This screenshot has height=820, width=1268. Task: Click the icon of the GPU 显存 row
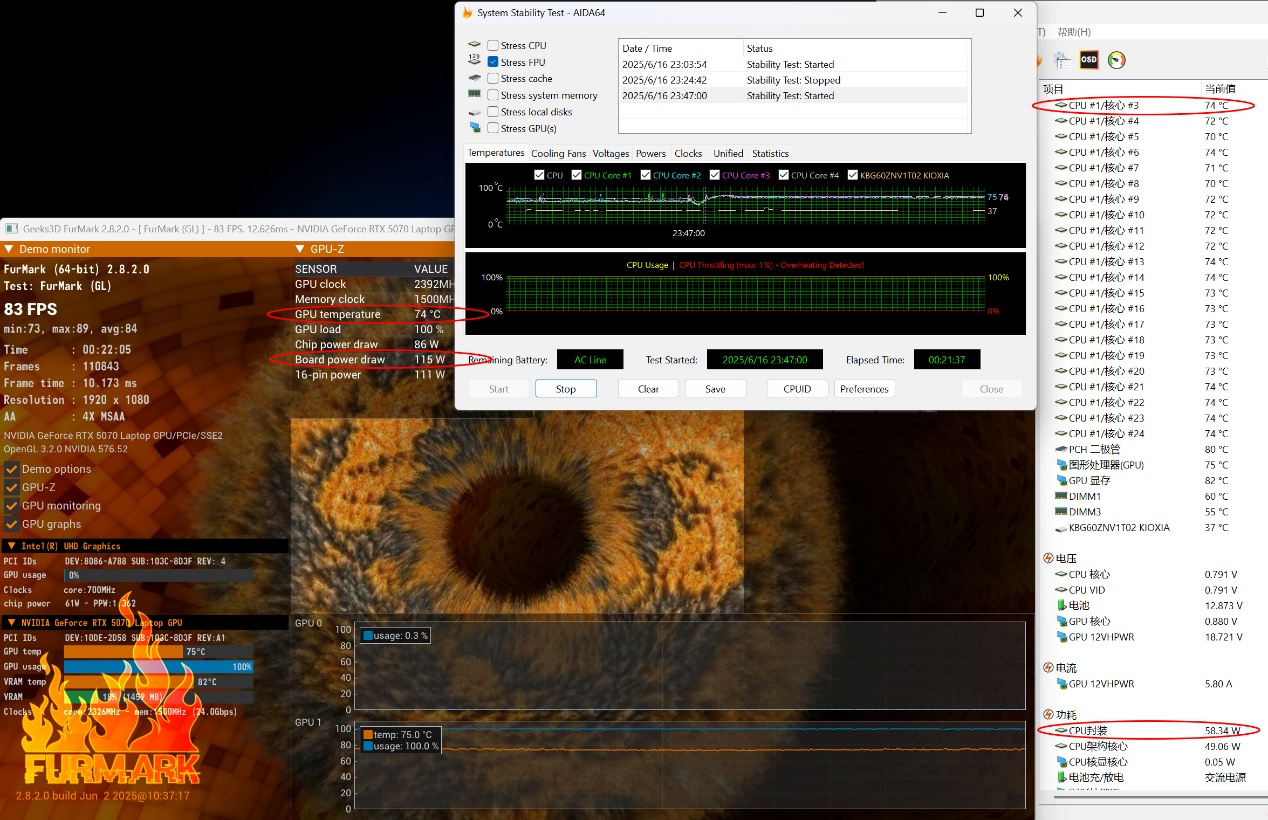point(1061,480)
